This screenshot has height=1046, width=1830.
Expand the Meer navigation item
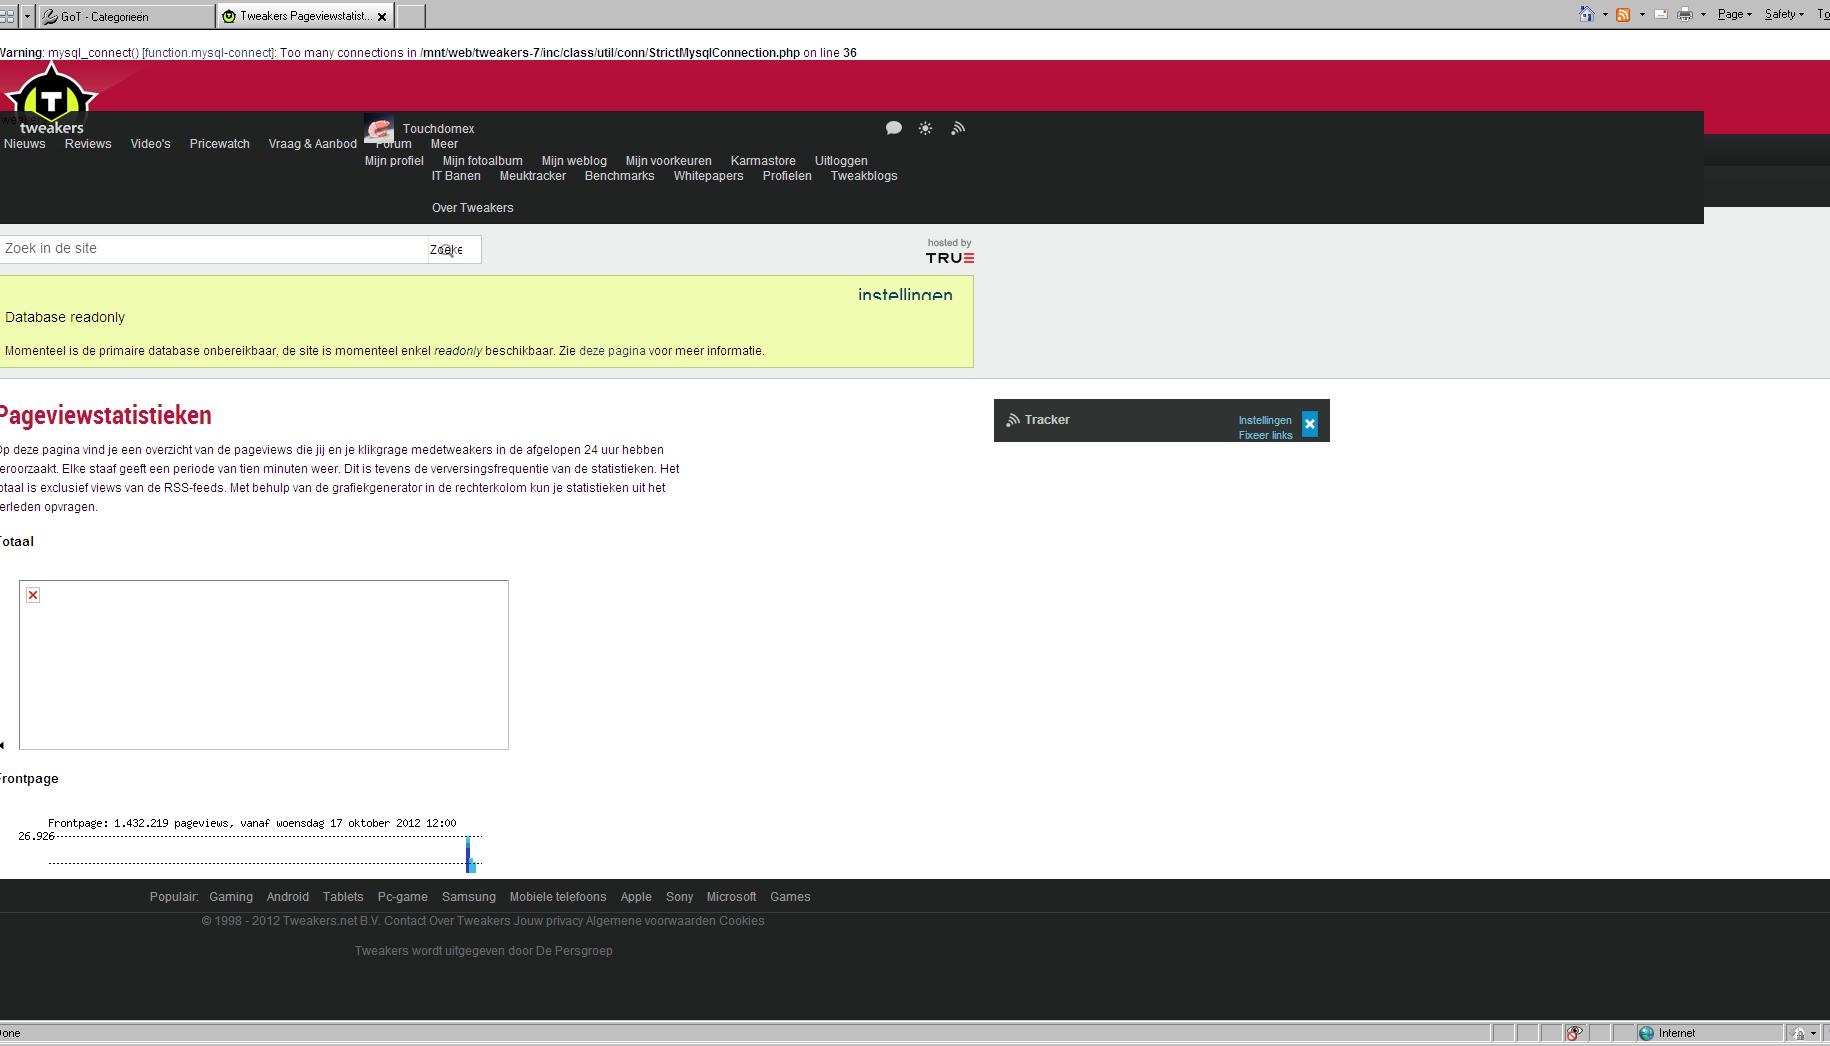[444, 144]
